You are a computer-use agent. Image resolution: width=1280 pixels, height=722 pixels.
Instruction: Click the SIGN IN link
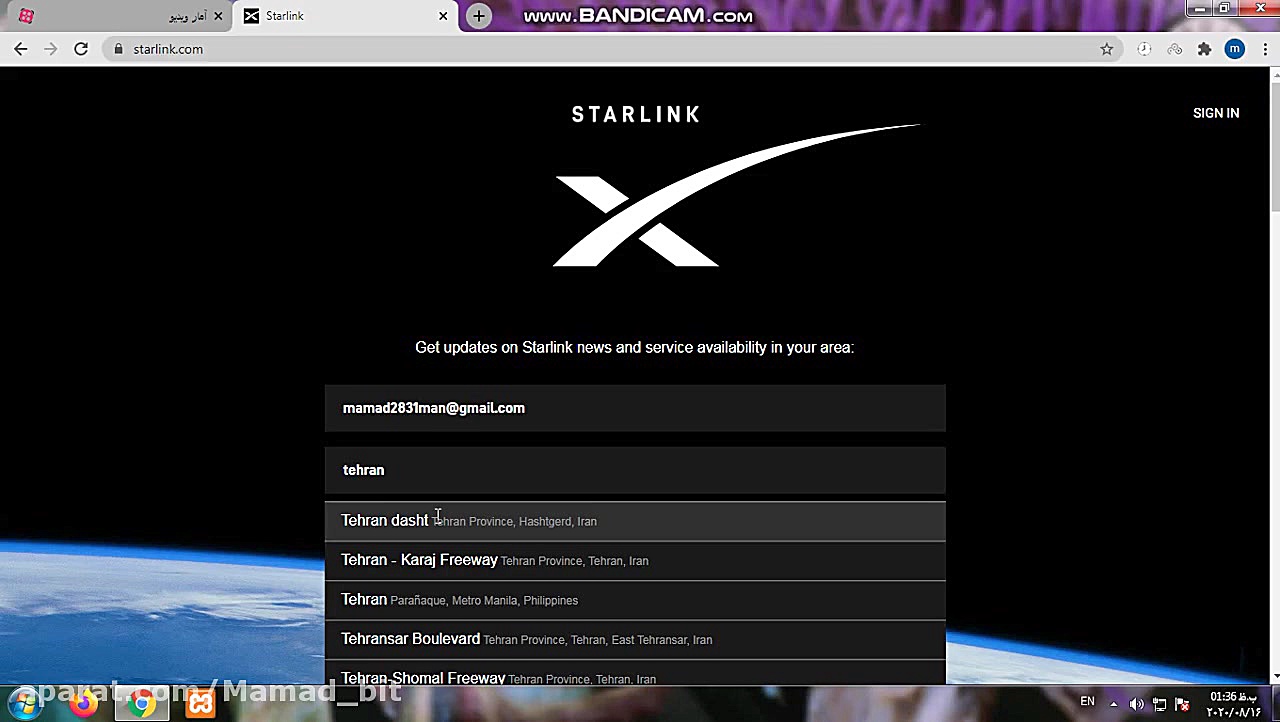pyautogui.click(x=1216, y=113)
